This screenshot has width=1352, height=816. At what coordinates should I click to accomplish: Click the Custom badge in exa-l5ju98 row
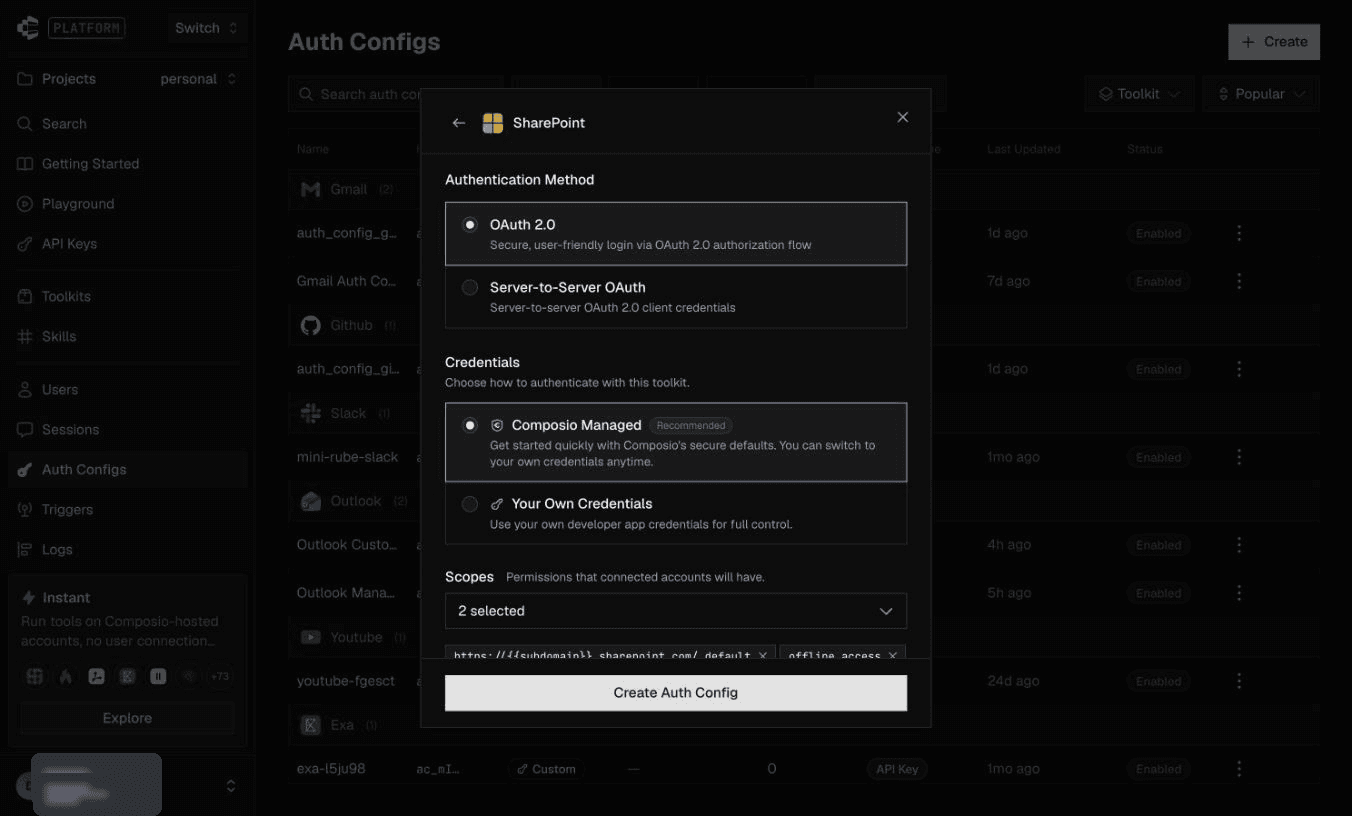(546, 769)
